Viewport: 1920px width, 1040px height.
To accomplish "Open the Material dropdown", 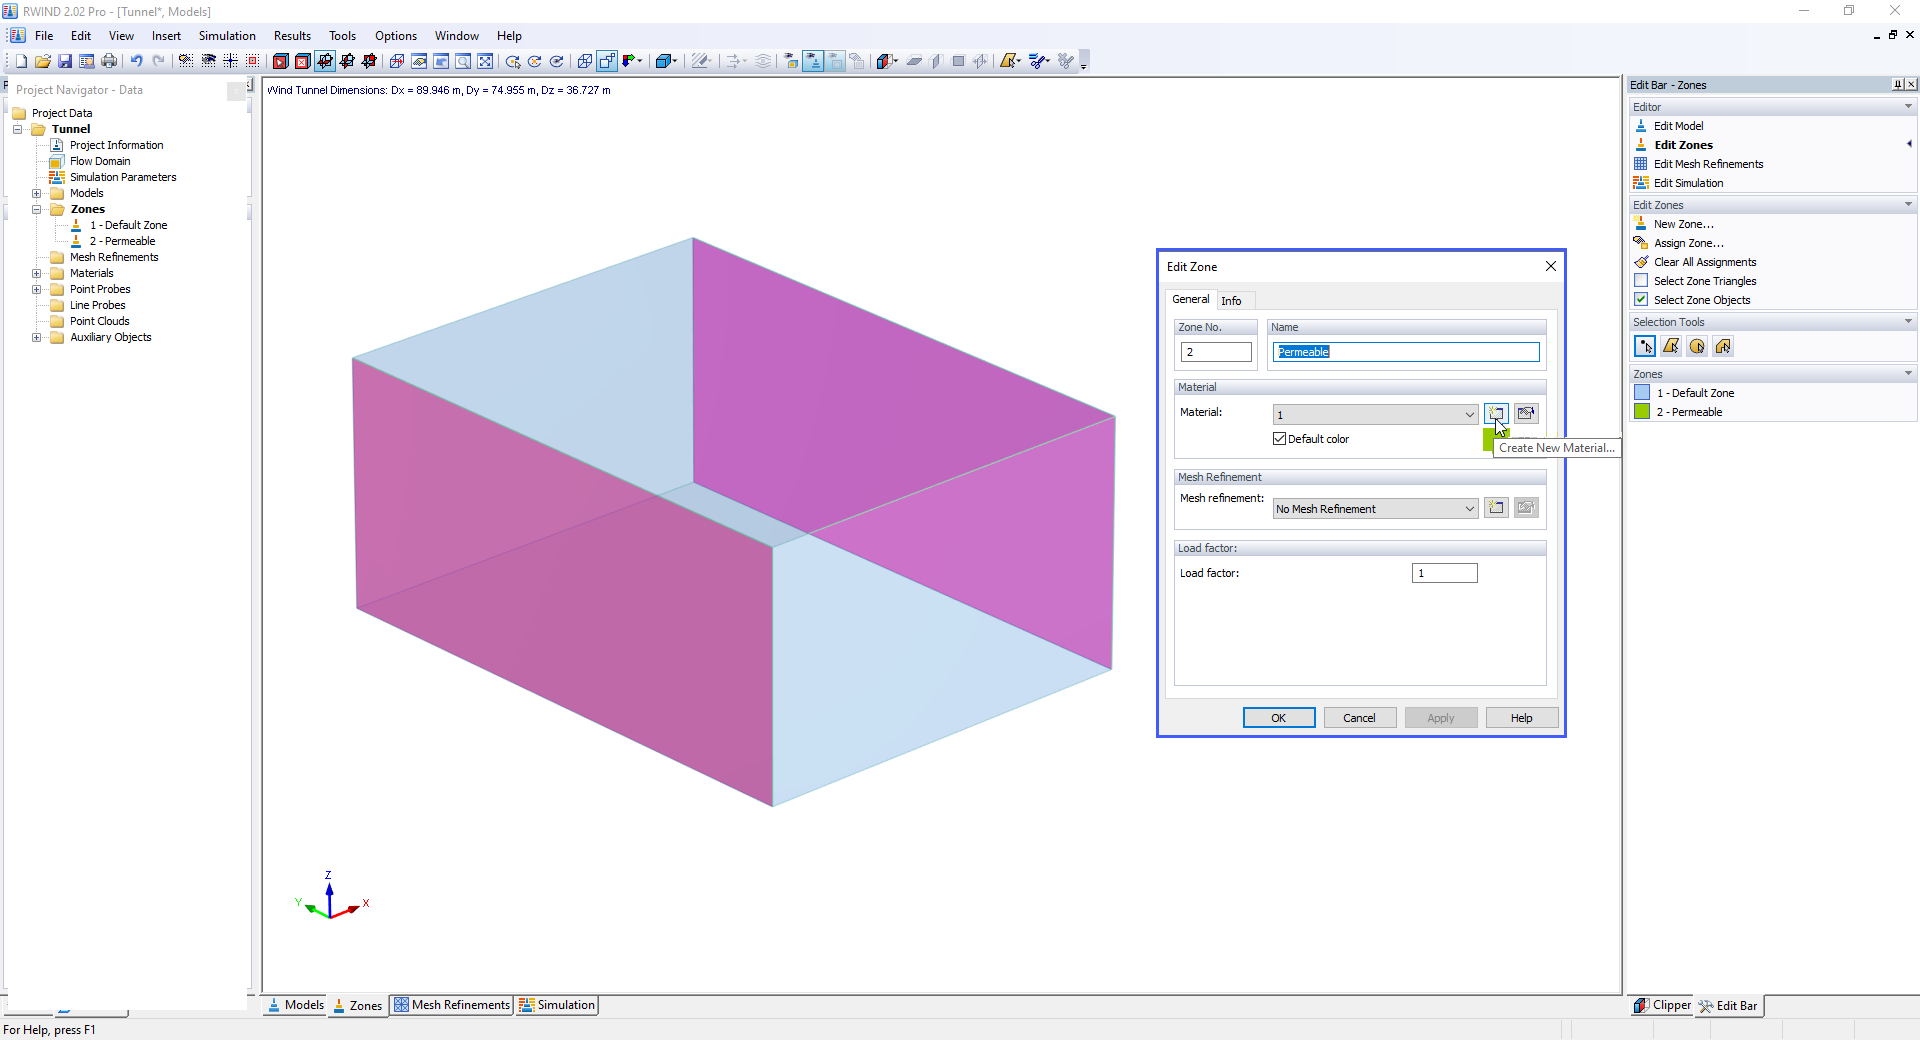I will 1375,414.
